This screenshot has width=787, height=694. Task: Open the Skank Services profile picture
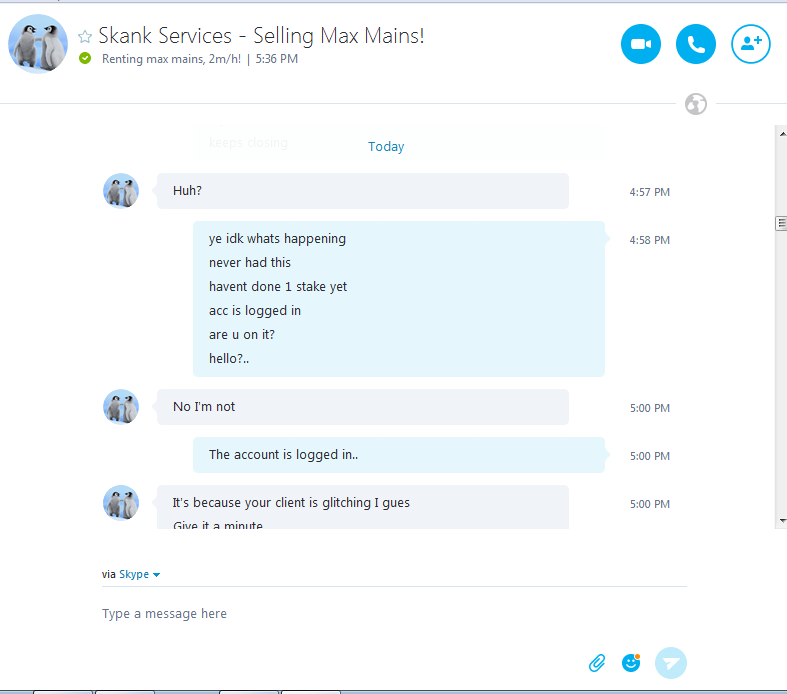click(38, 45)
